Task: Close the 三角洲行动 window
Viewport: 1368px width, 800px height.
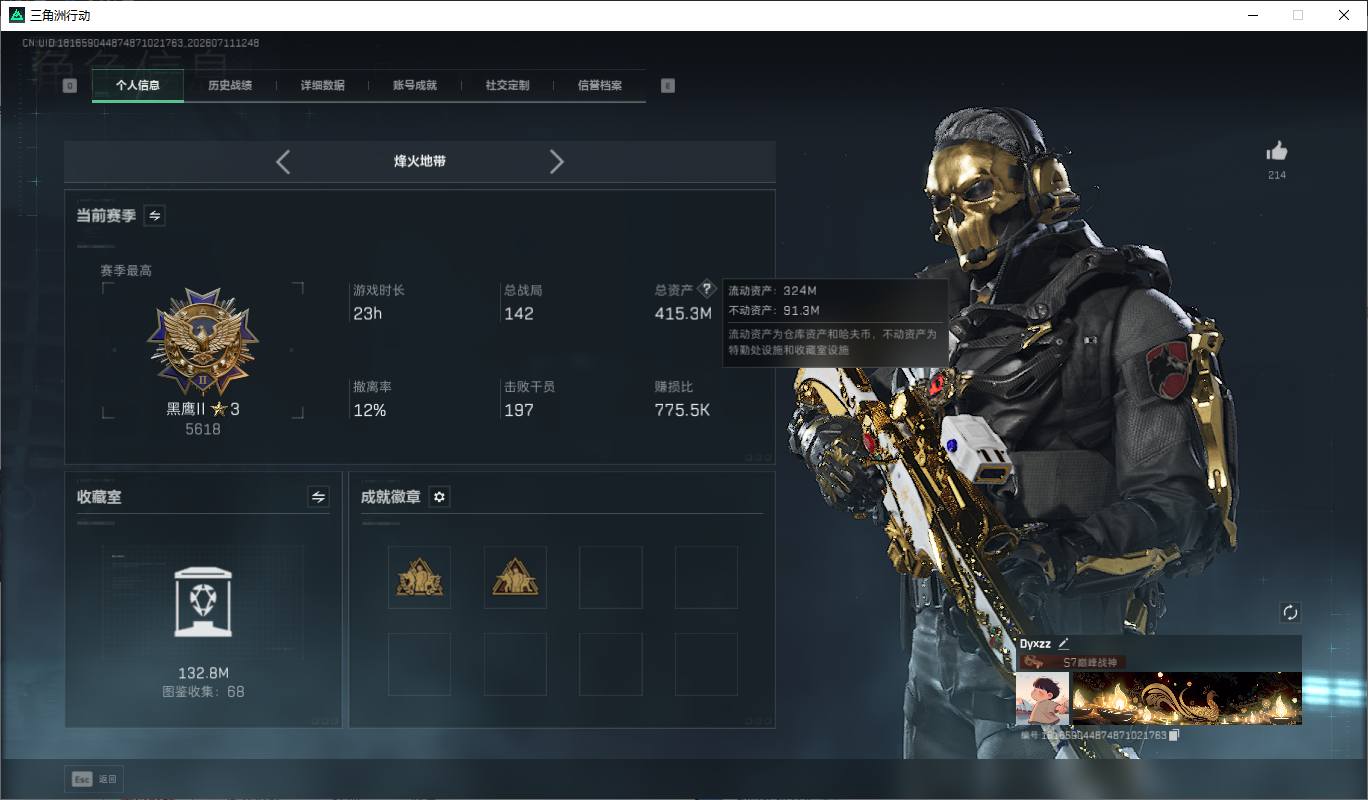Action: [1344, 15]
